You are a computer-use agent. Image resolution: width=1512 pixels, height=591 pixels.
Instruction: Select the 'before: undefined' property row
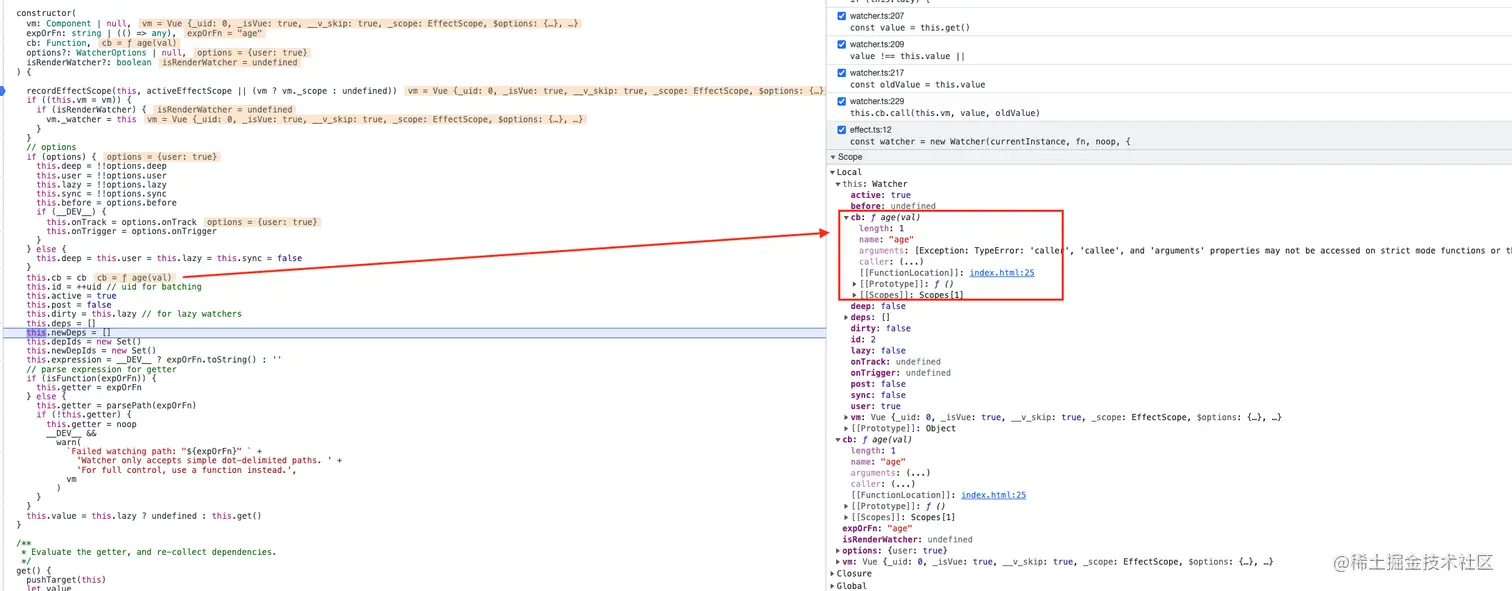894,206
